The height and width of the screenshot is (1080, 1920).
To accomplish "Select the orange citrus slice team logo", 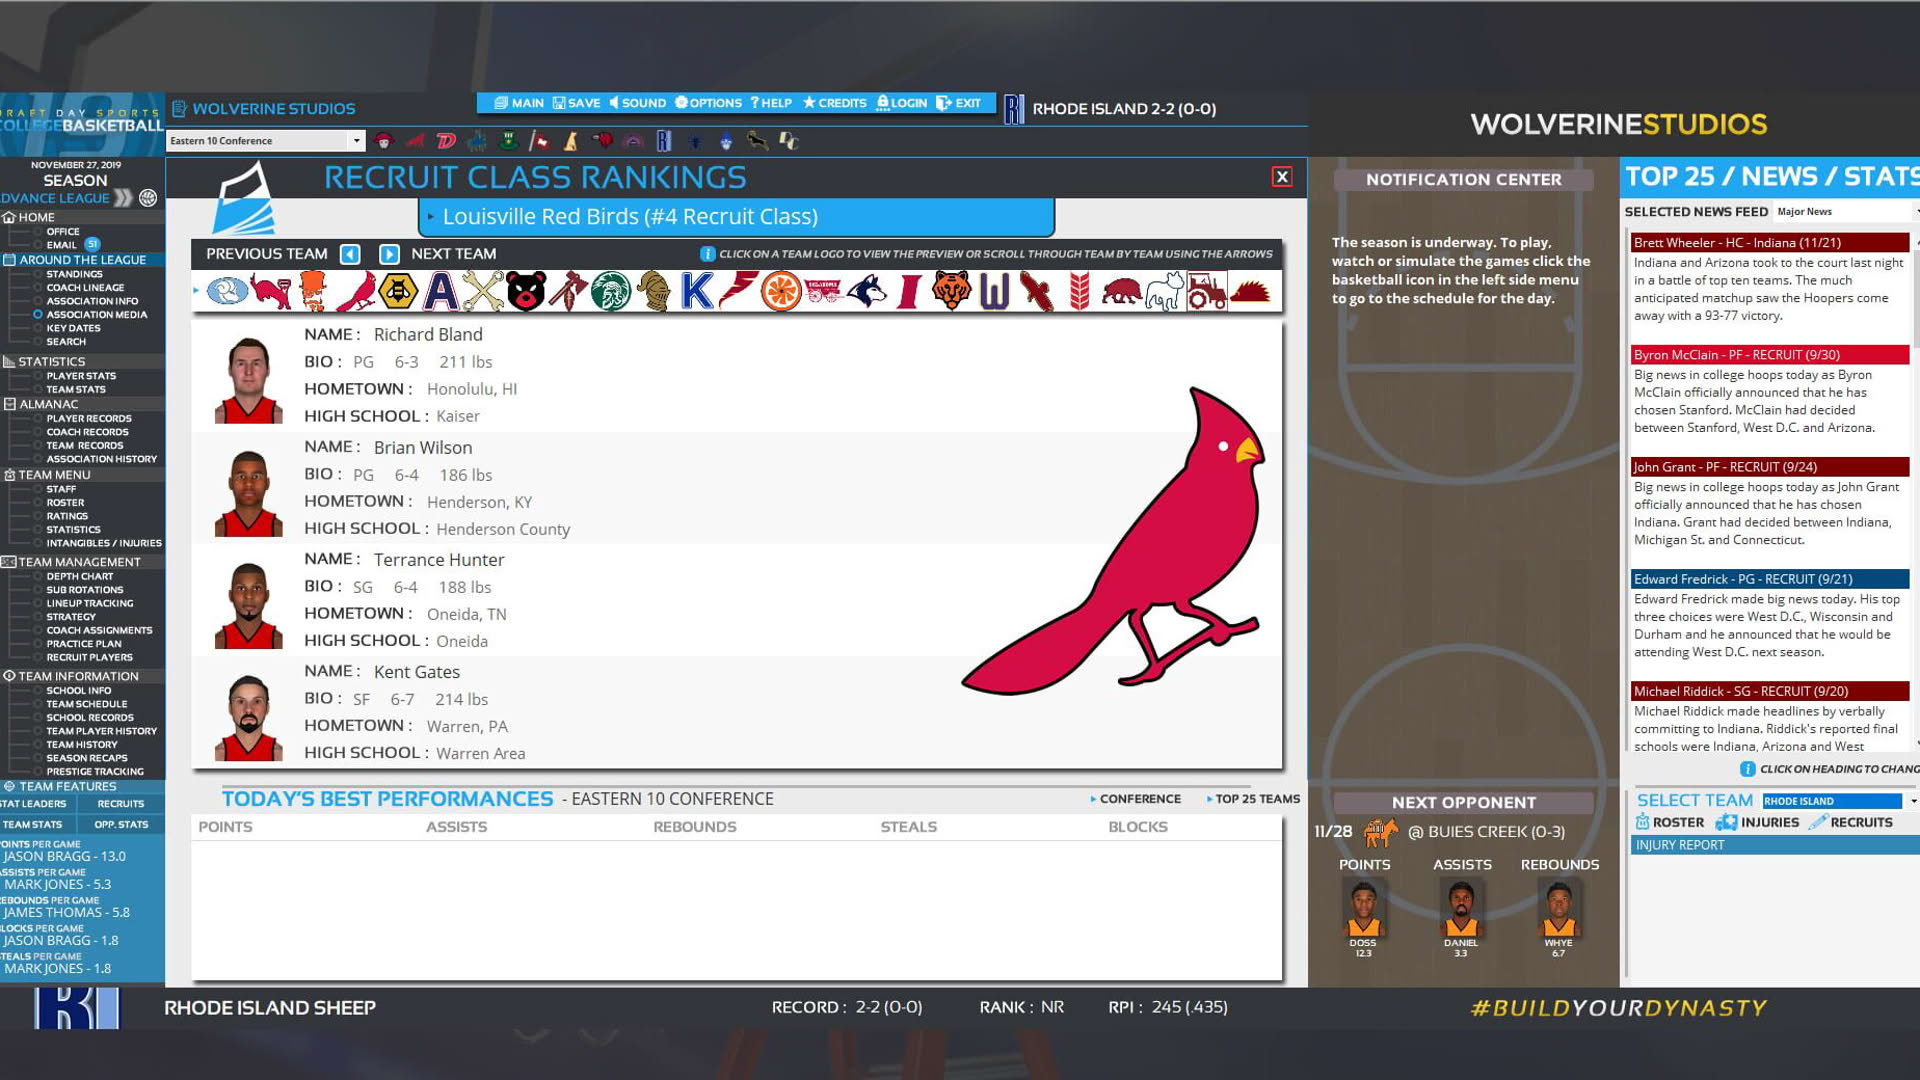I will point(781,291).
